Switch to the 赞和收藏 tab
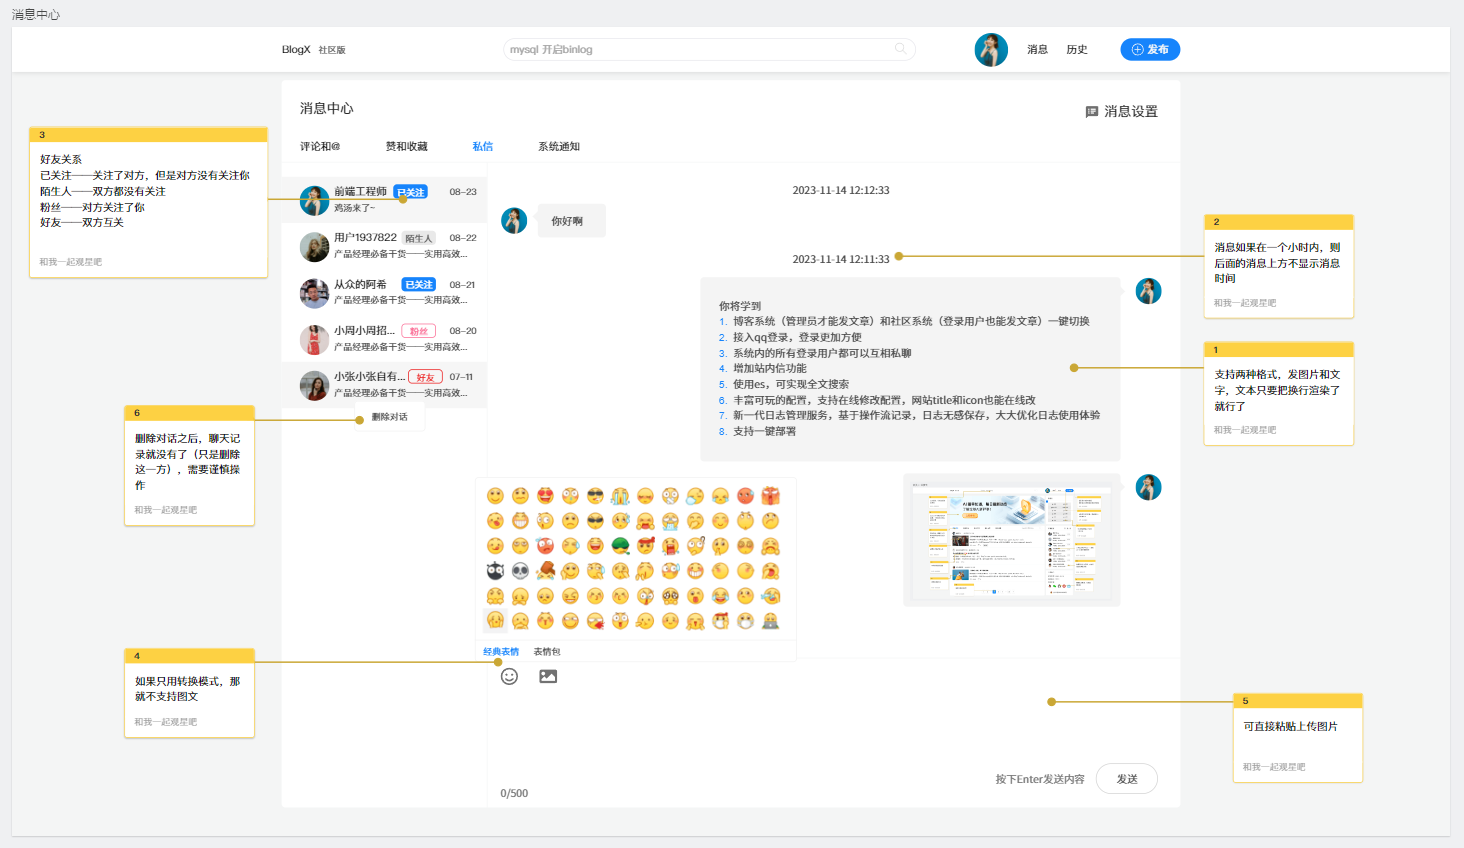This screenshot has width=1464, height=848. tap(406, 147)
